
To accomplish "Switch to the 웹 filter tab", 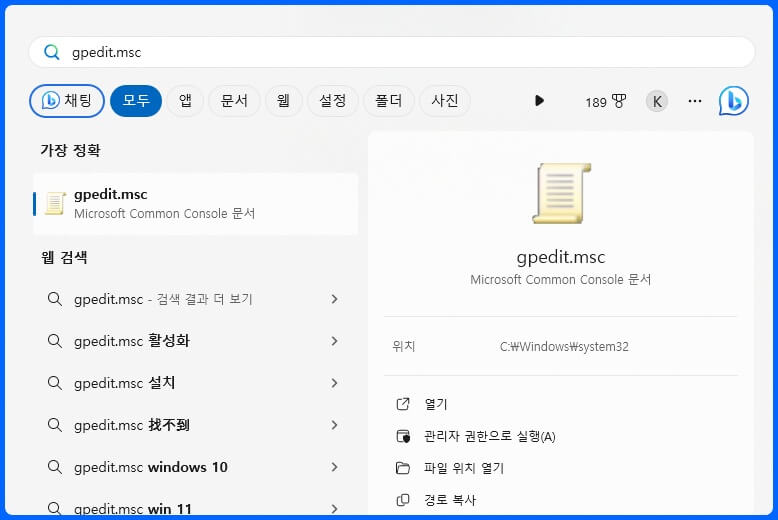I will (283, 101).
